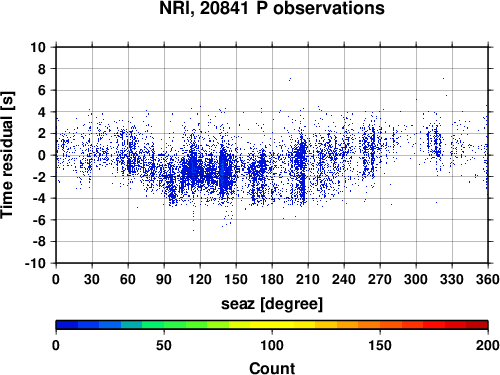The width and height of the screenshot is (500, 375).
Task: Click the dark red end of the colorbar
Action: click(x=477, y=325)
